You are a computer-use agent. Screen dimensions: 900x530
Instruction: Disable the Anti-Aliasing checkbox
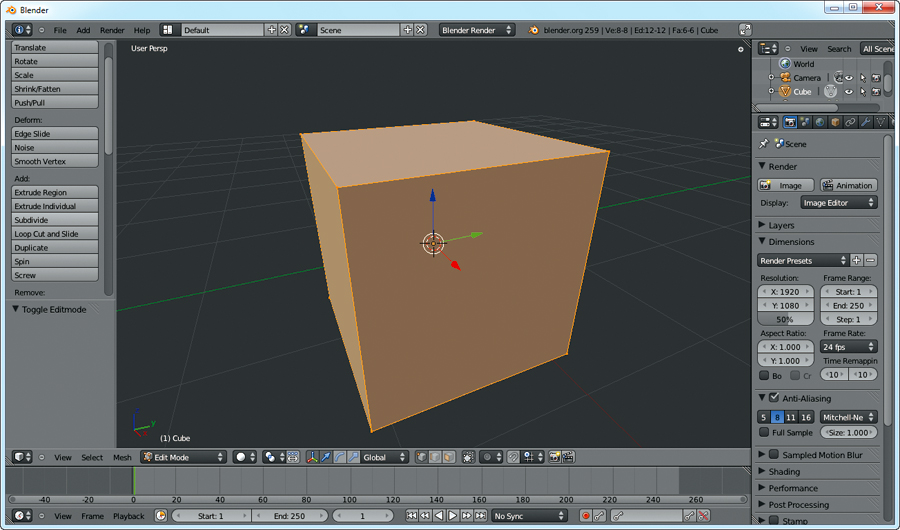(x=773, y=398)
